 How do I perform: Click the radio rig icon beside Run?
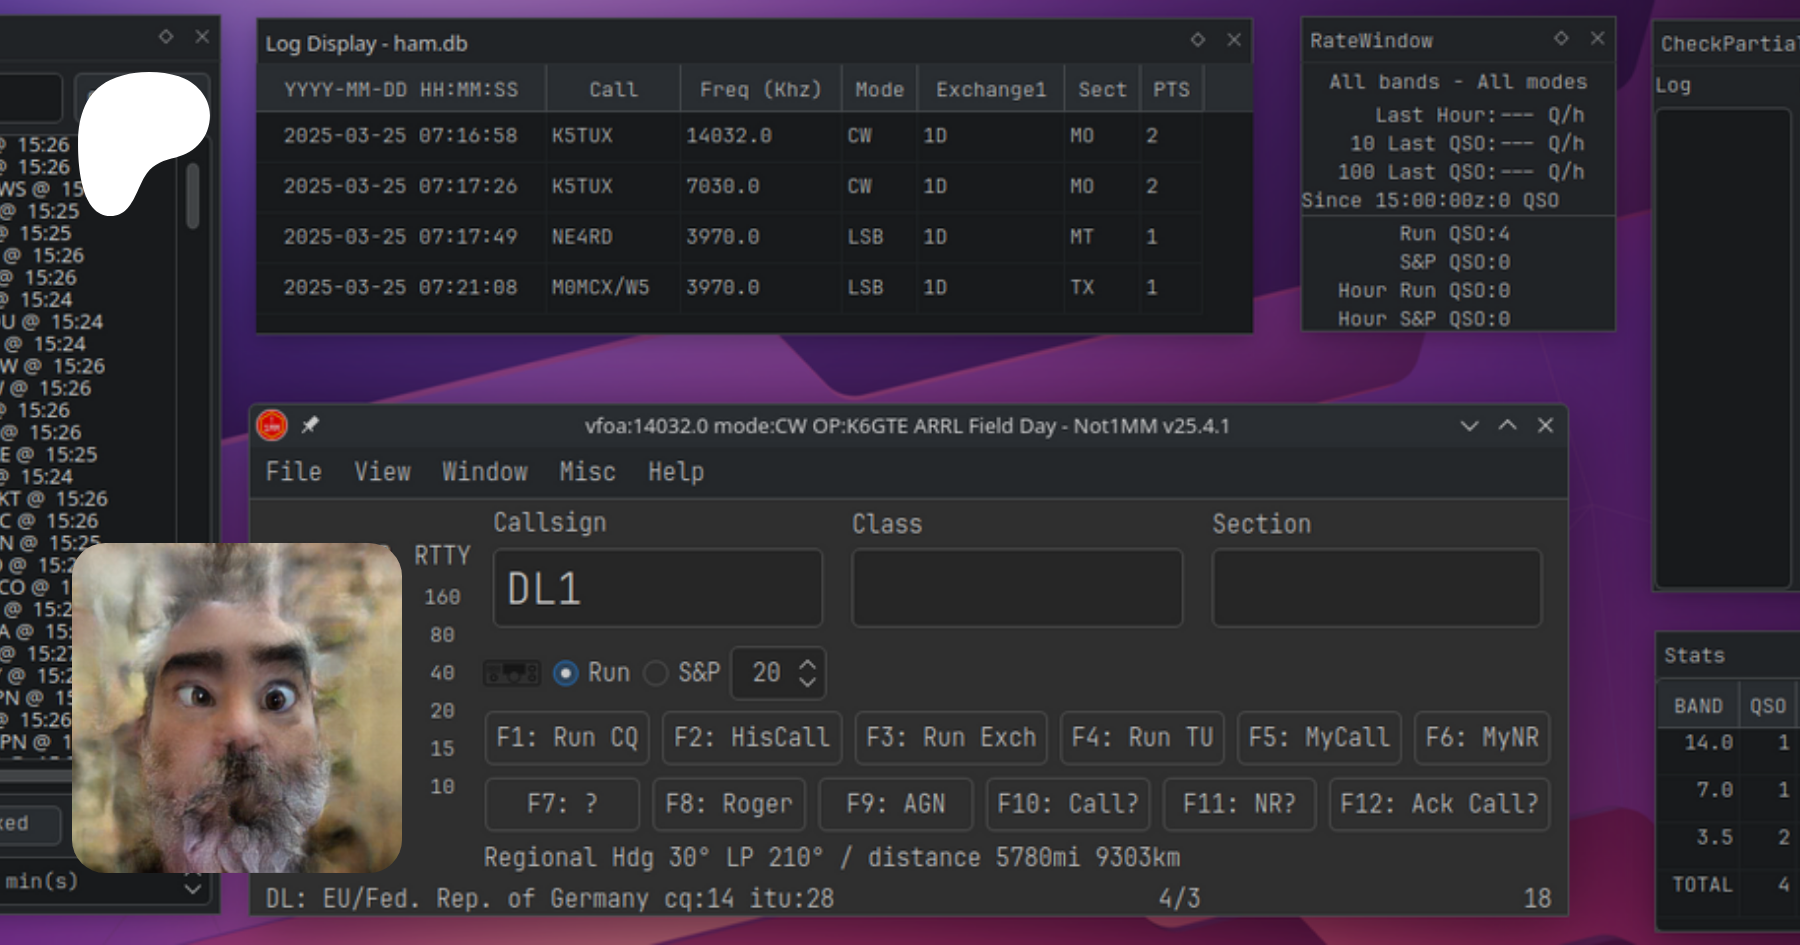(511, 673)
